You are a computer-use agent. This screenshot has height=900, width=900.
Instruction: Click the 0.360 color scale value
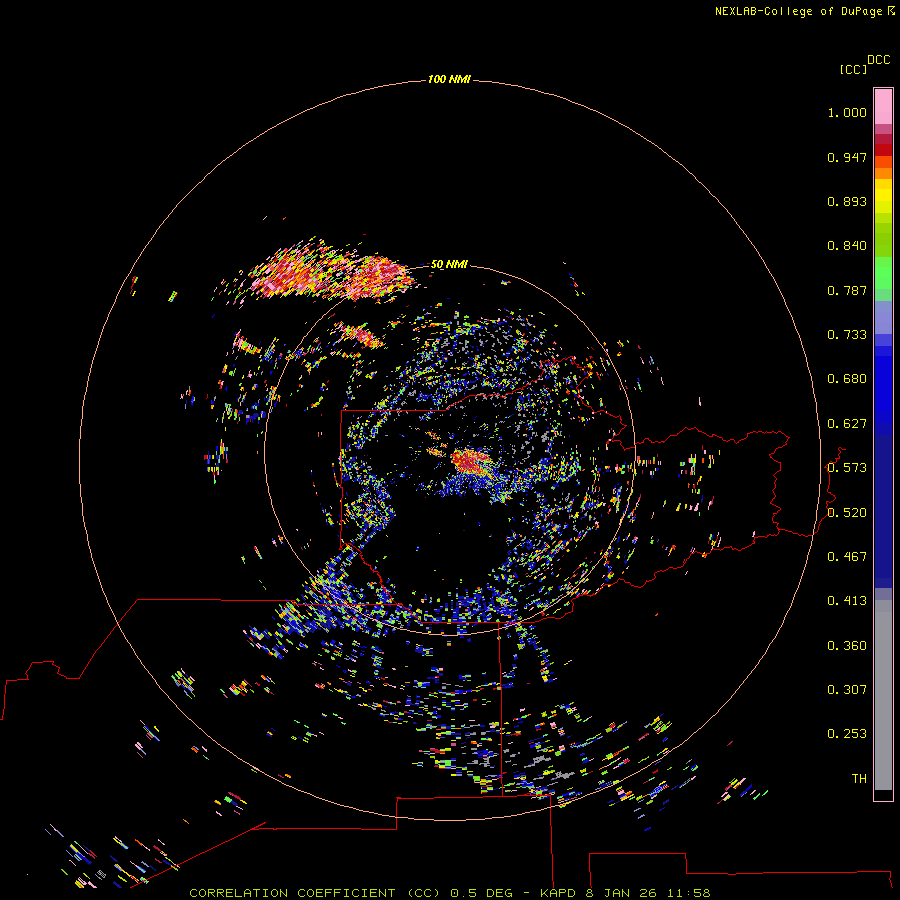point(847,646)
